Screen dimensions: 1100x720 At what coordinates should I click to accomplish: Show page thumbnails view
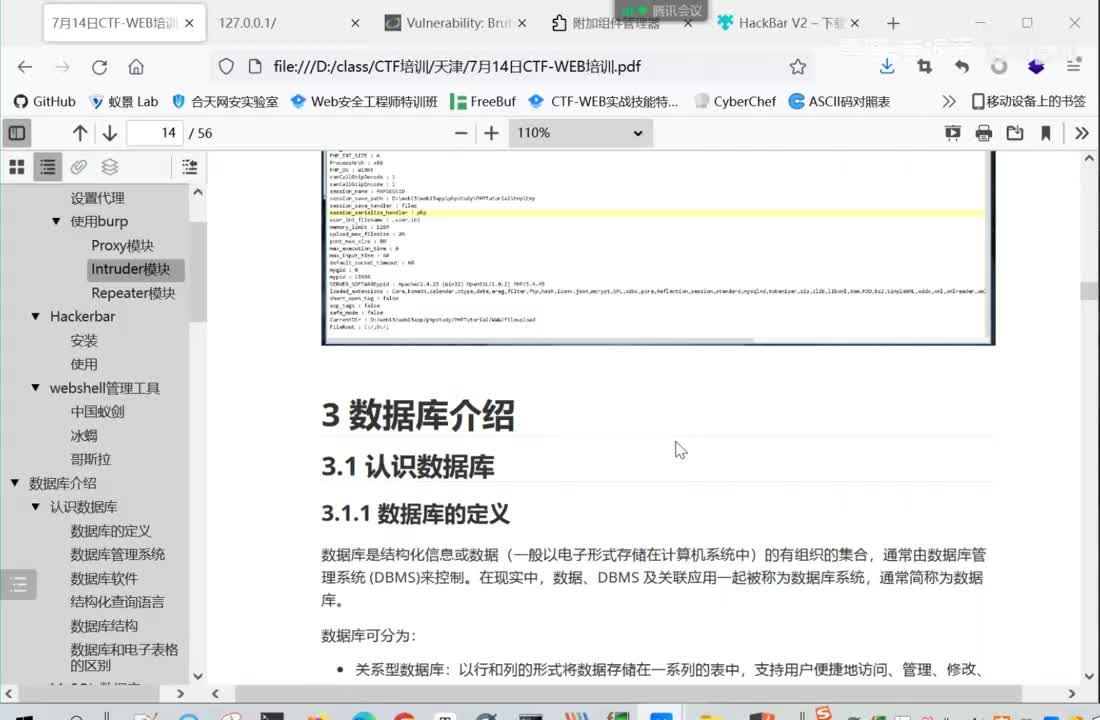17,166
